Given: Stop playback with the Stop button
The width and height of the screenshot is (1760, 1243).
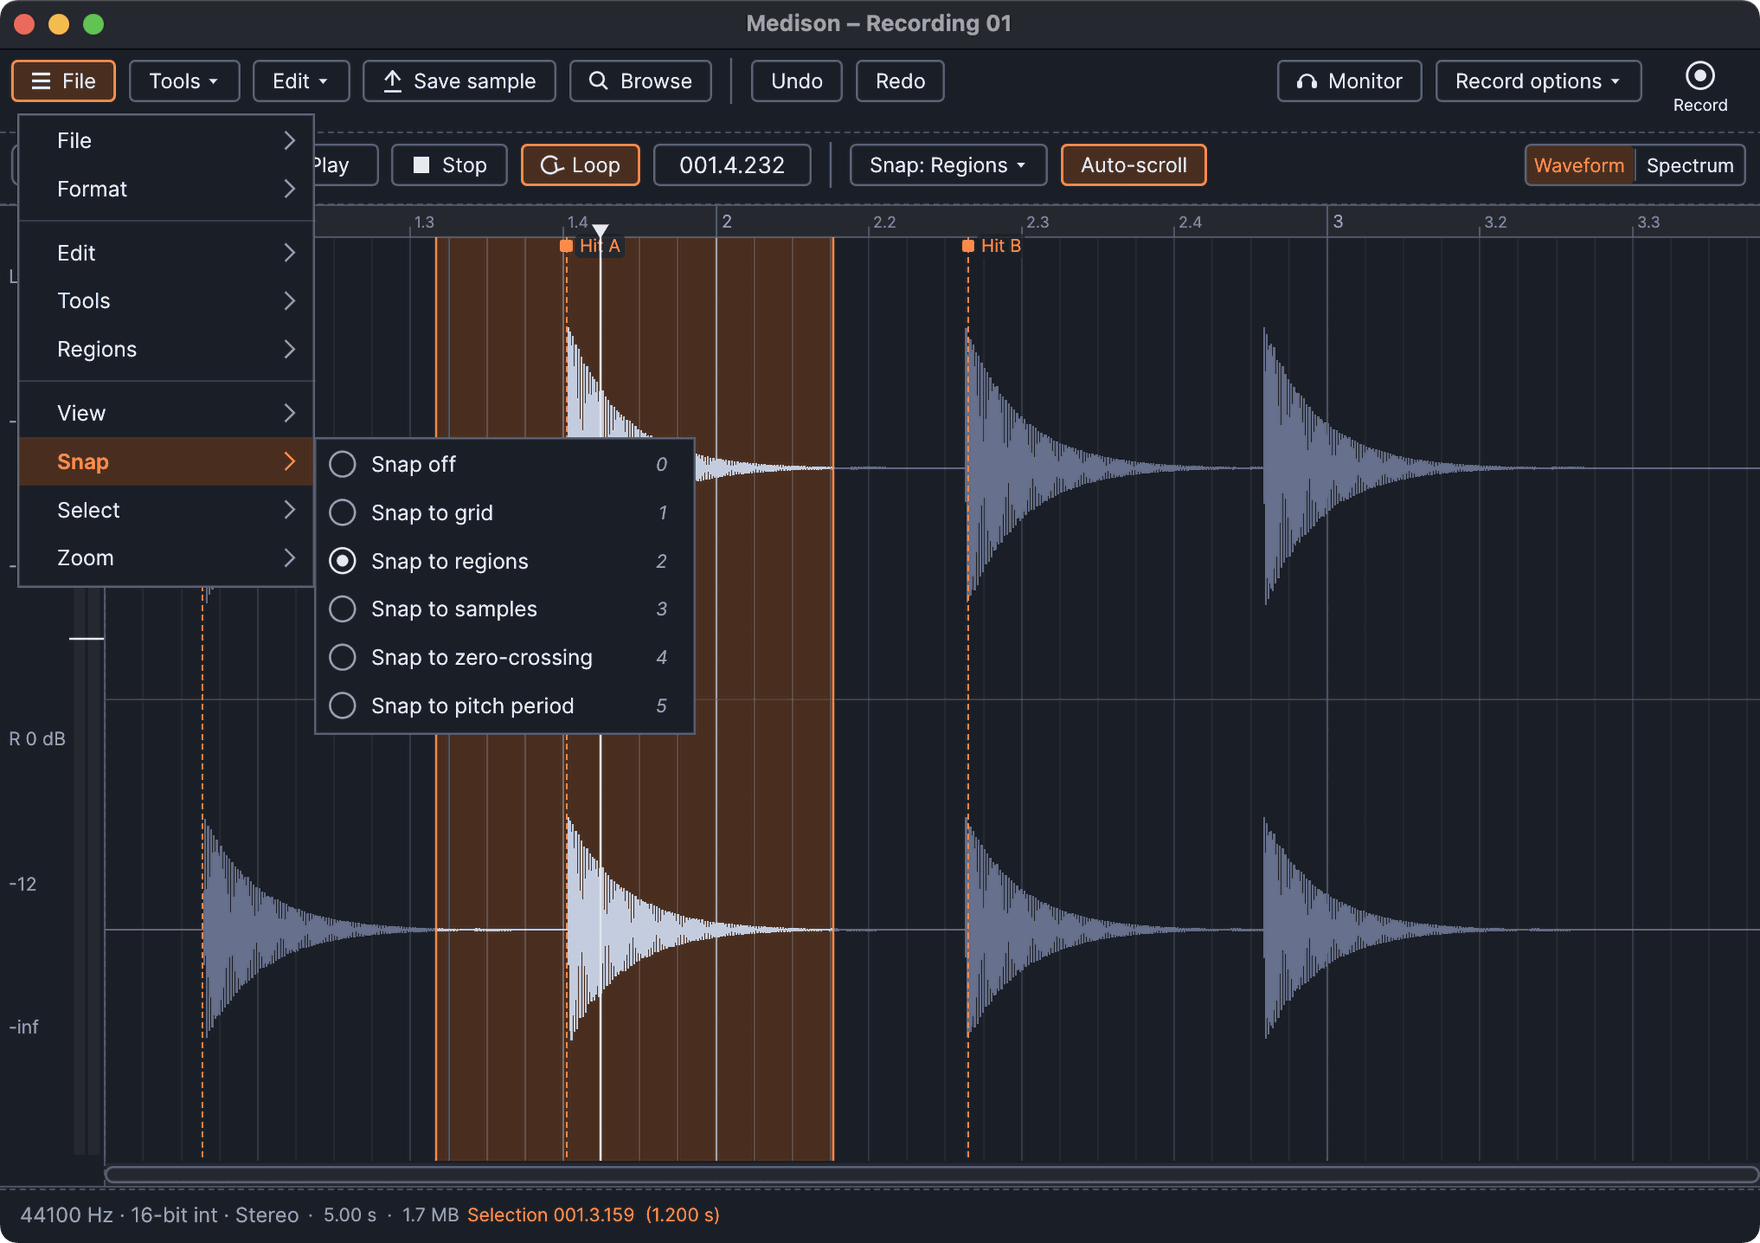Looking at the screenshot, I should point(449,165).
